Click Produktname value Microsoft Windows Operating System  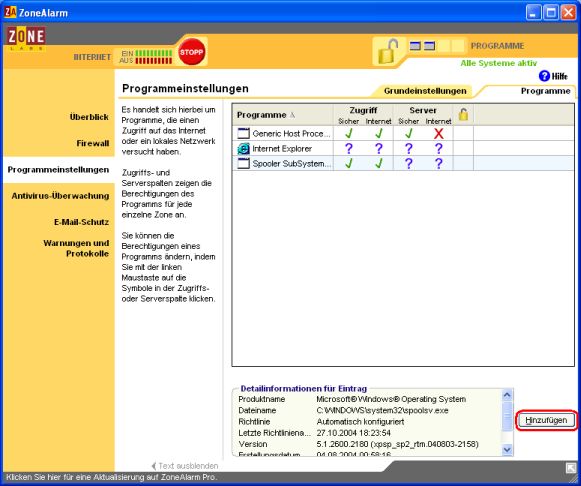point(391,399)
